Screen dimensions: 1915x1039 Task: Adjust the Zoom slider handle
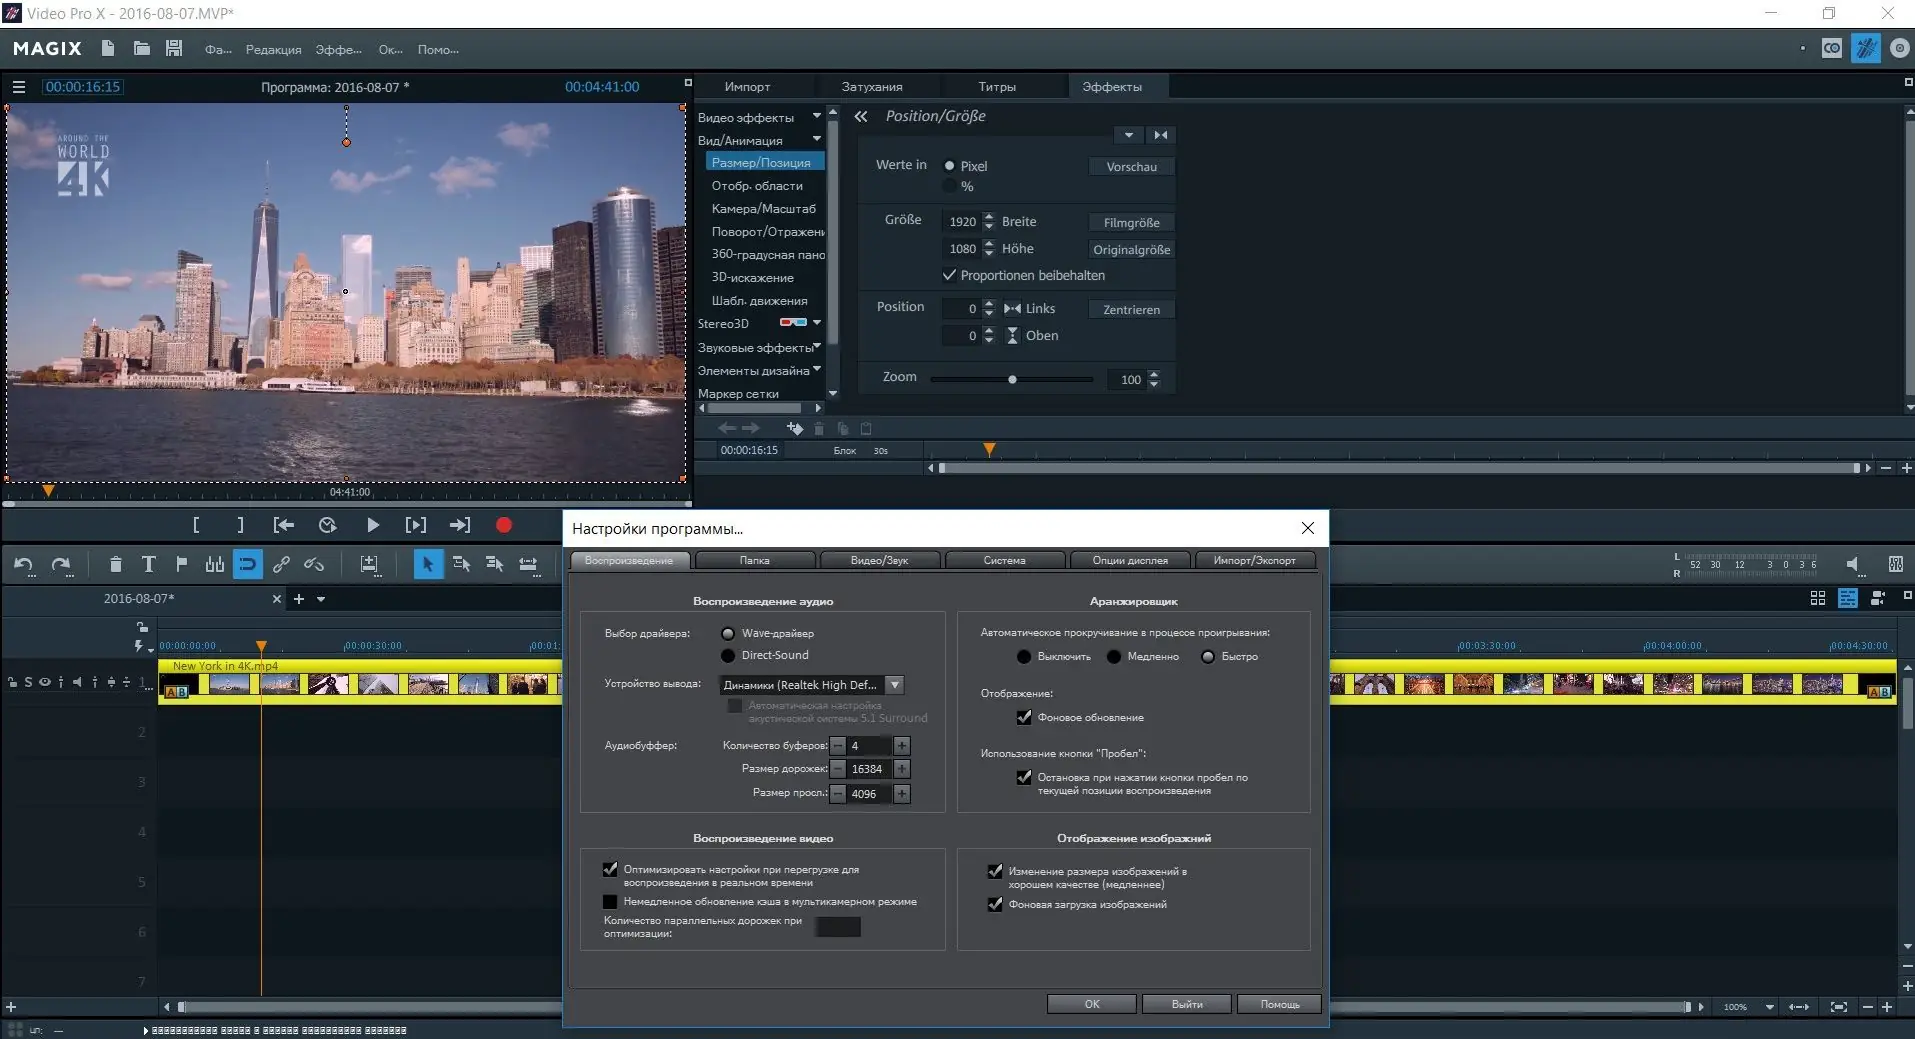1012,380
